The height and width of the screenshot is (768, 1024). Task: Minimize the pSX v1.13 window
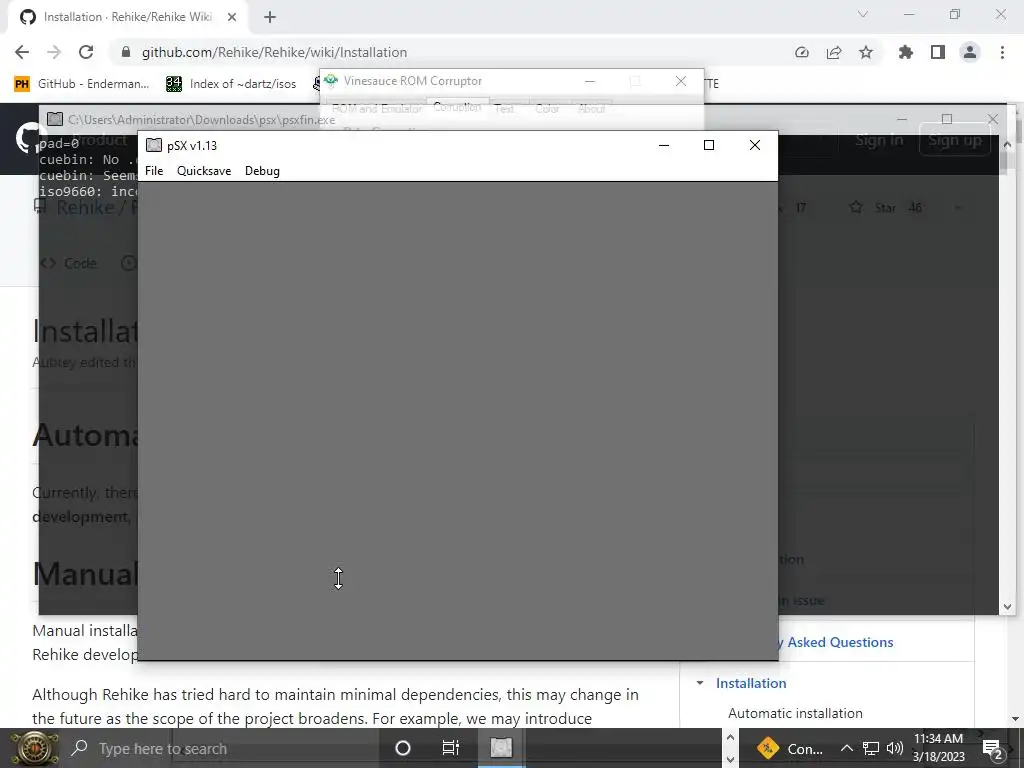click(664, 145)
